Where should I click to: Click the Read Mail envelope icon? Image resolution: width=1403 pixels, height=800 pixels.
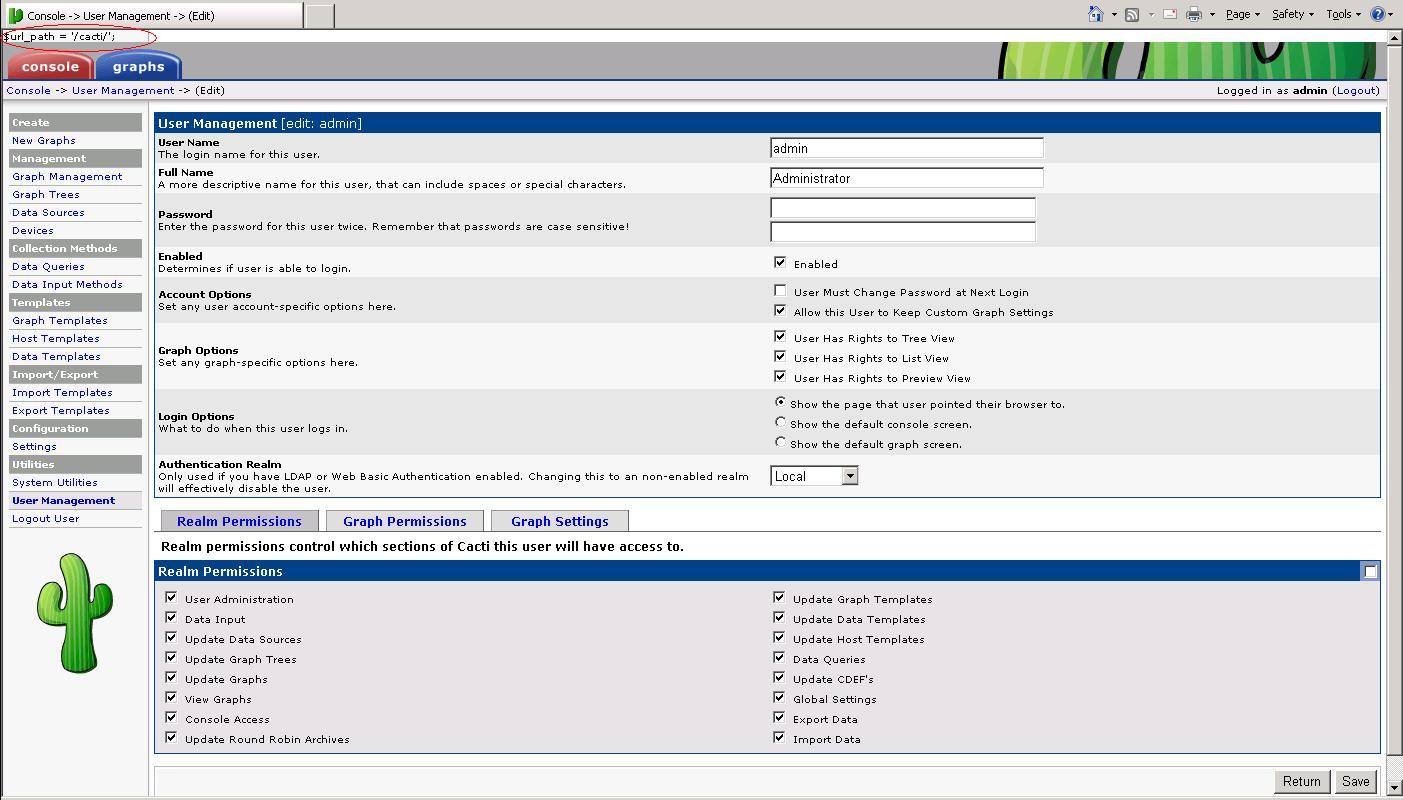point(1168,14)
